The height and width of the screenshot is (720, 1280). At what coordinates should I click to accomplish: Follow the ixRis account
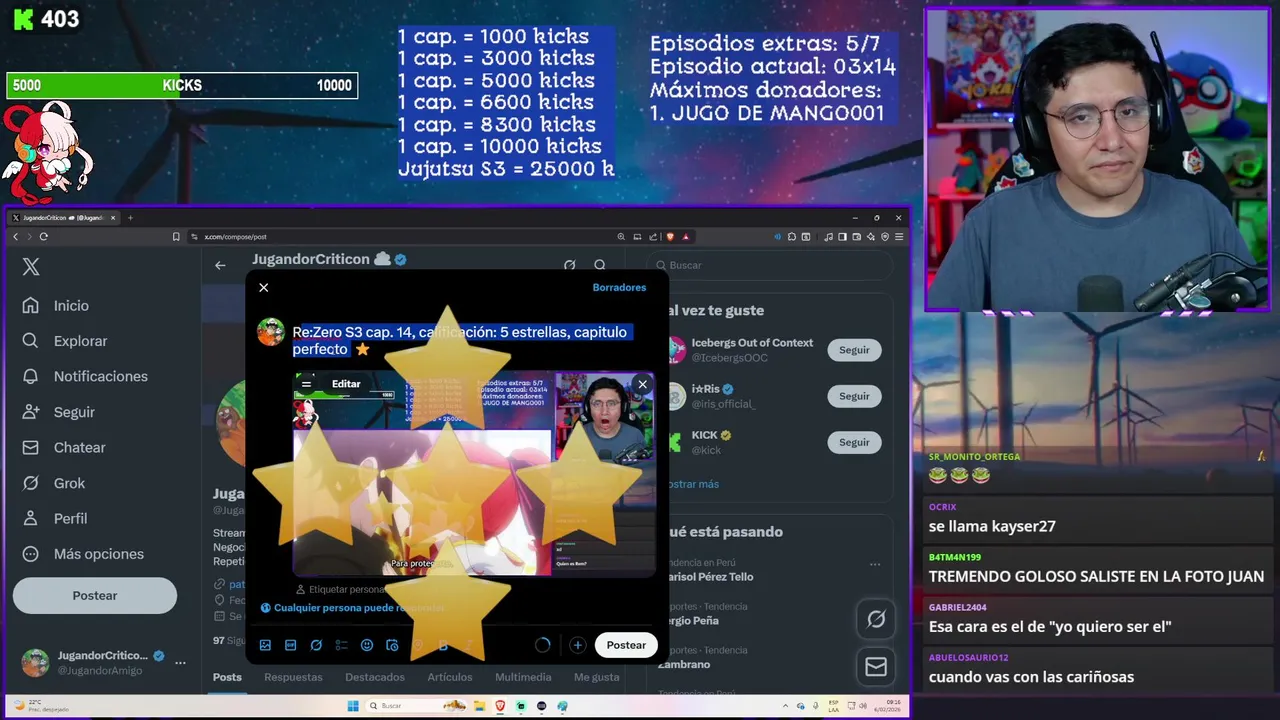coord(854,396)
